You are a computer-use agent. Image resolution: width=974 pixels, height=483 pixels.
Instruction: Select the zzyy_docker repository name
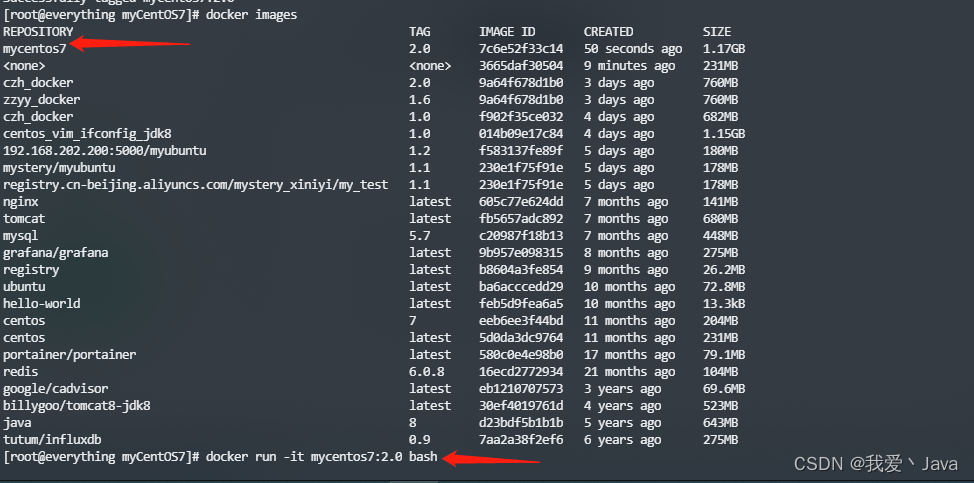click(x=42, y=99)
